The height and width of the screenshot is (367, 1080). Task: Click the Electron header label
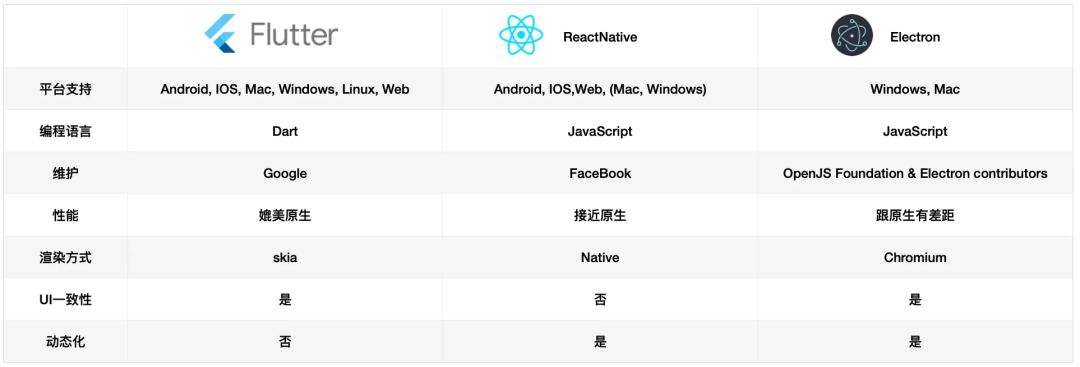(x=915, y=37)
